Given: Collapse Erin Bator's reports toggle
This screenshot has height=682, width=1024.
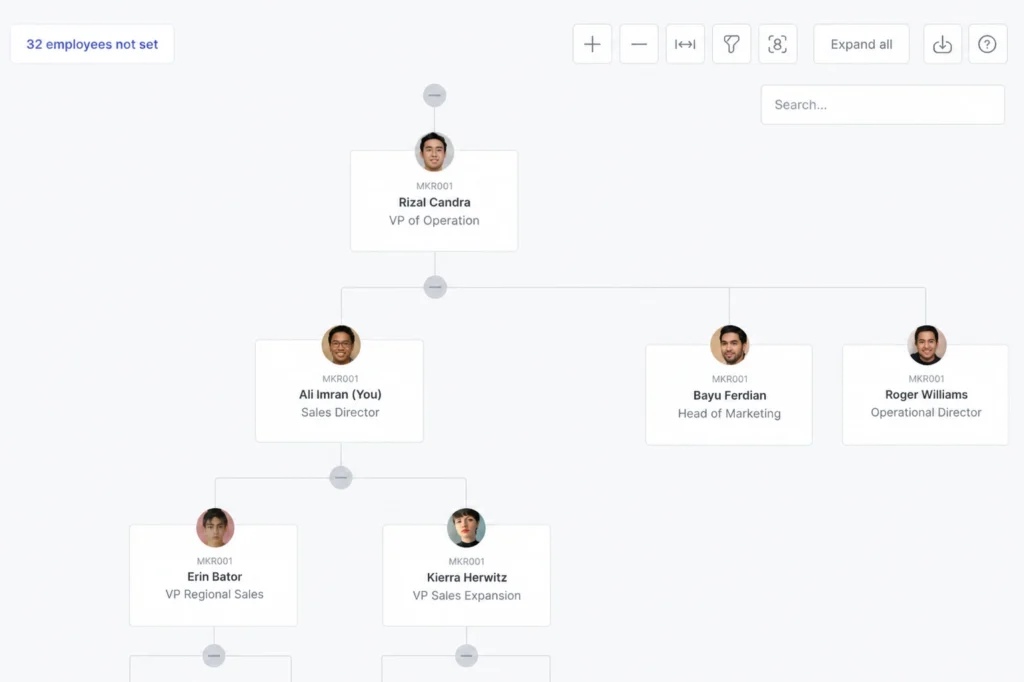Looking at the screenshot, I should click(x=214, y=655).
